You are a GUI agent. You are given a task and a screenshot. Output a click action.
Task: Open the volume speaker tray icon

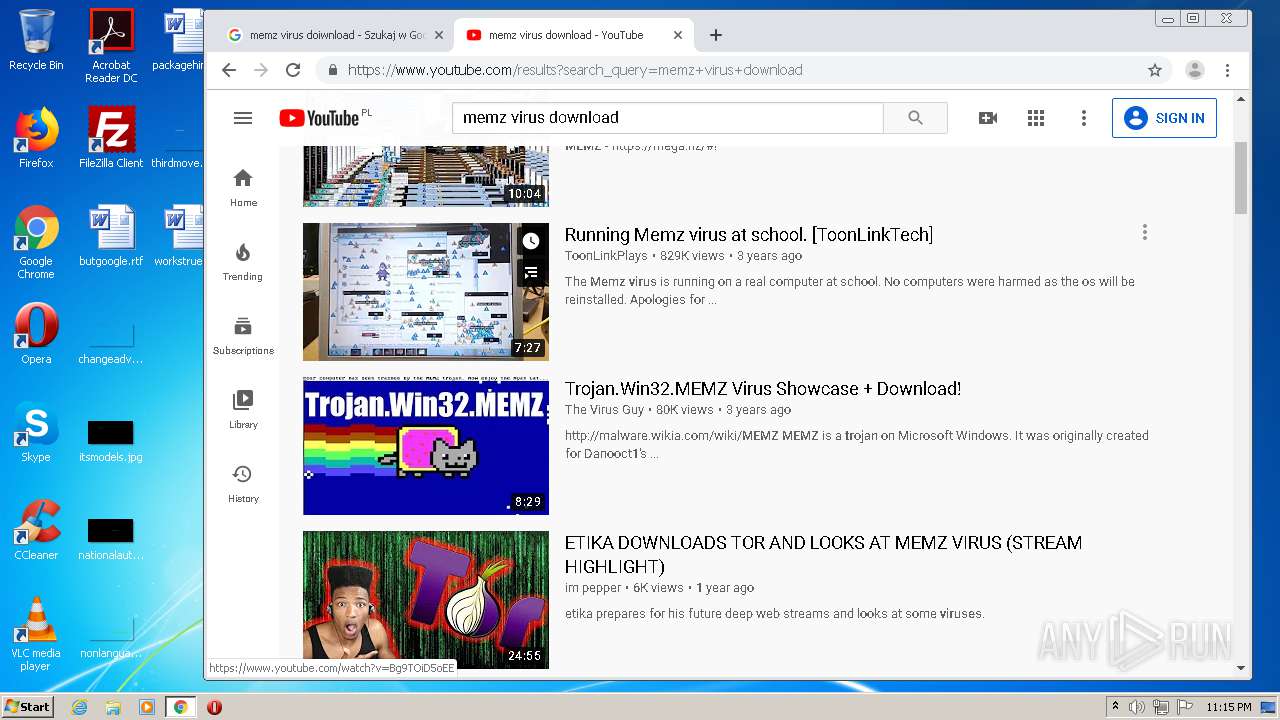tap(1136, 707)
